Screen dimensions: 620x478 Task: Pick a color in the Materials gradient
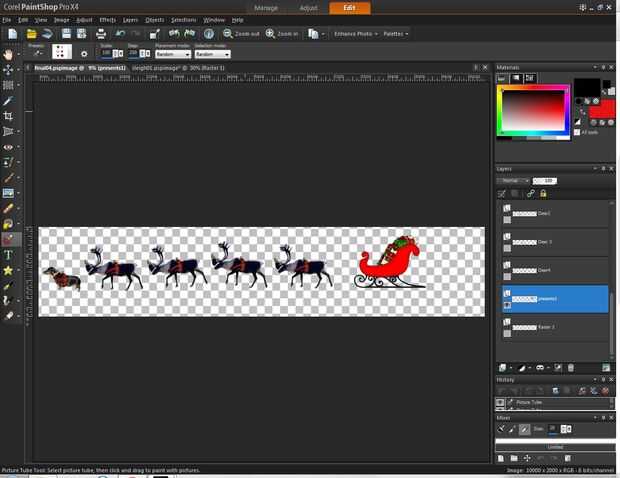pos(533,111)
